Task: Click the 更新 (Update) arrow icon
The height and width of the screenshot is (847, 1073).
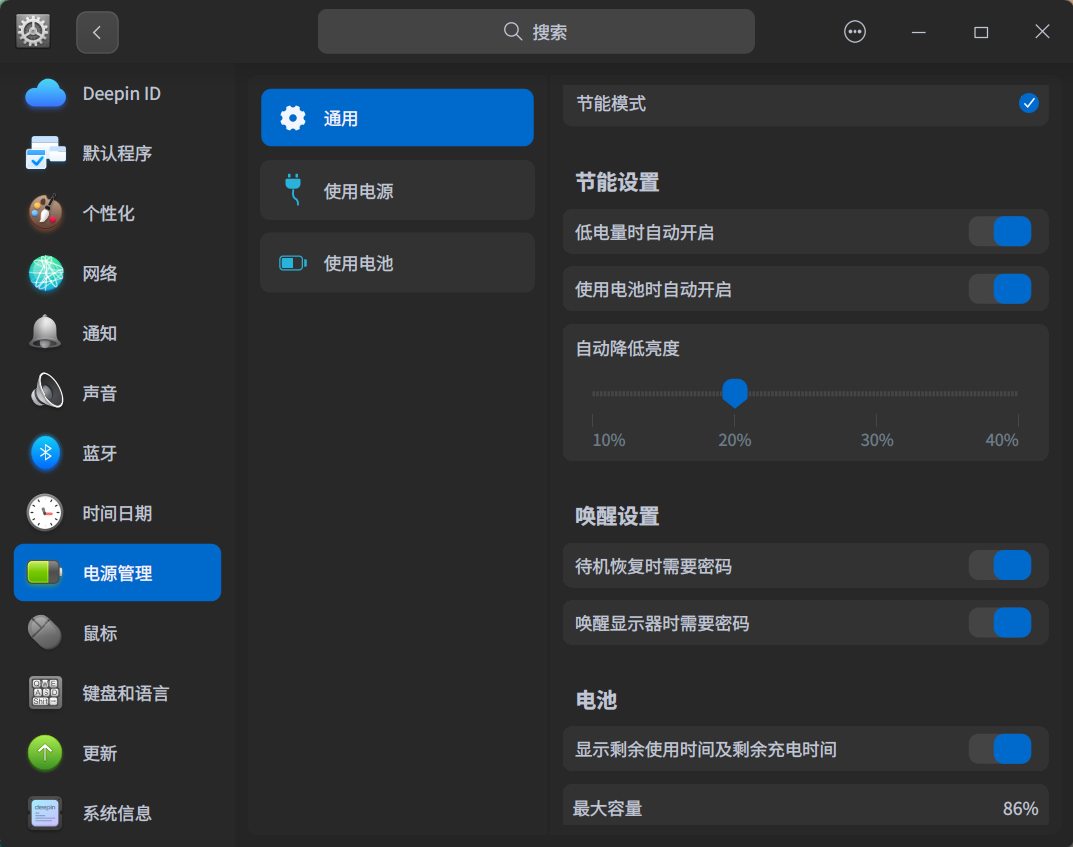Action: click(x=45, y=753)
